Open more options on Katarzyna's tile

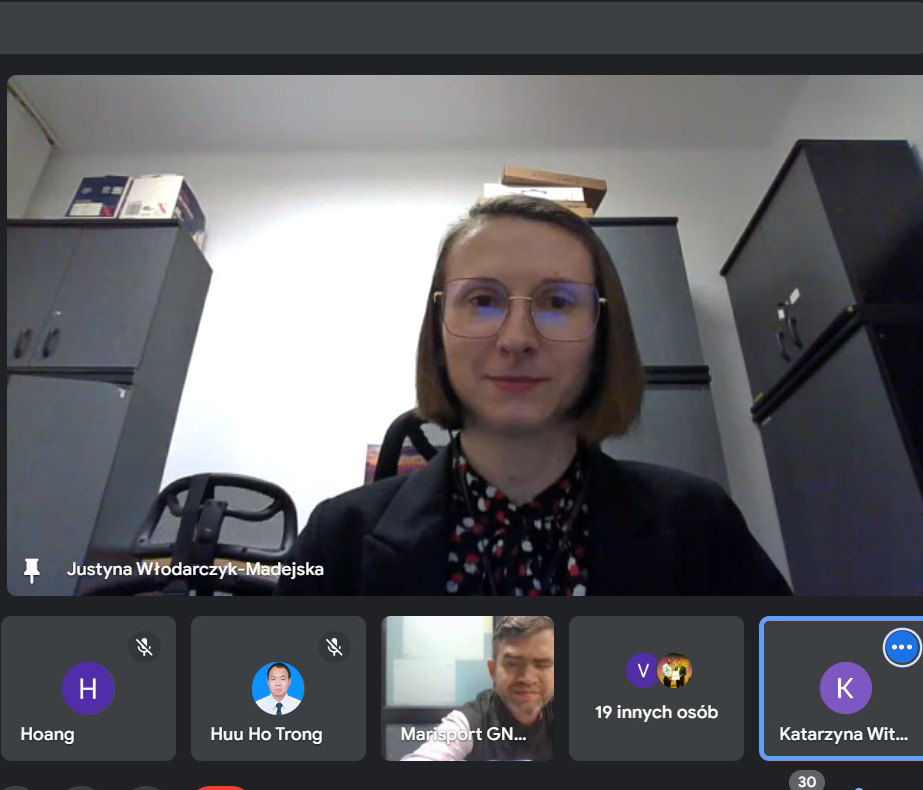coord(902,648)
